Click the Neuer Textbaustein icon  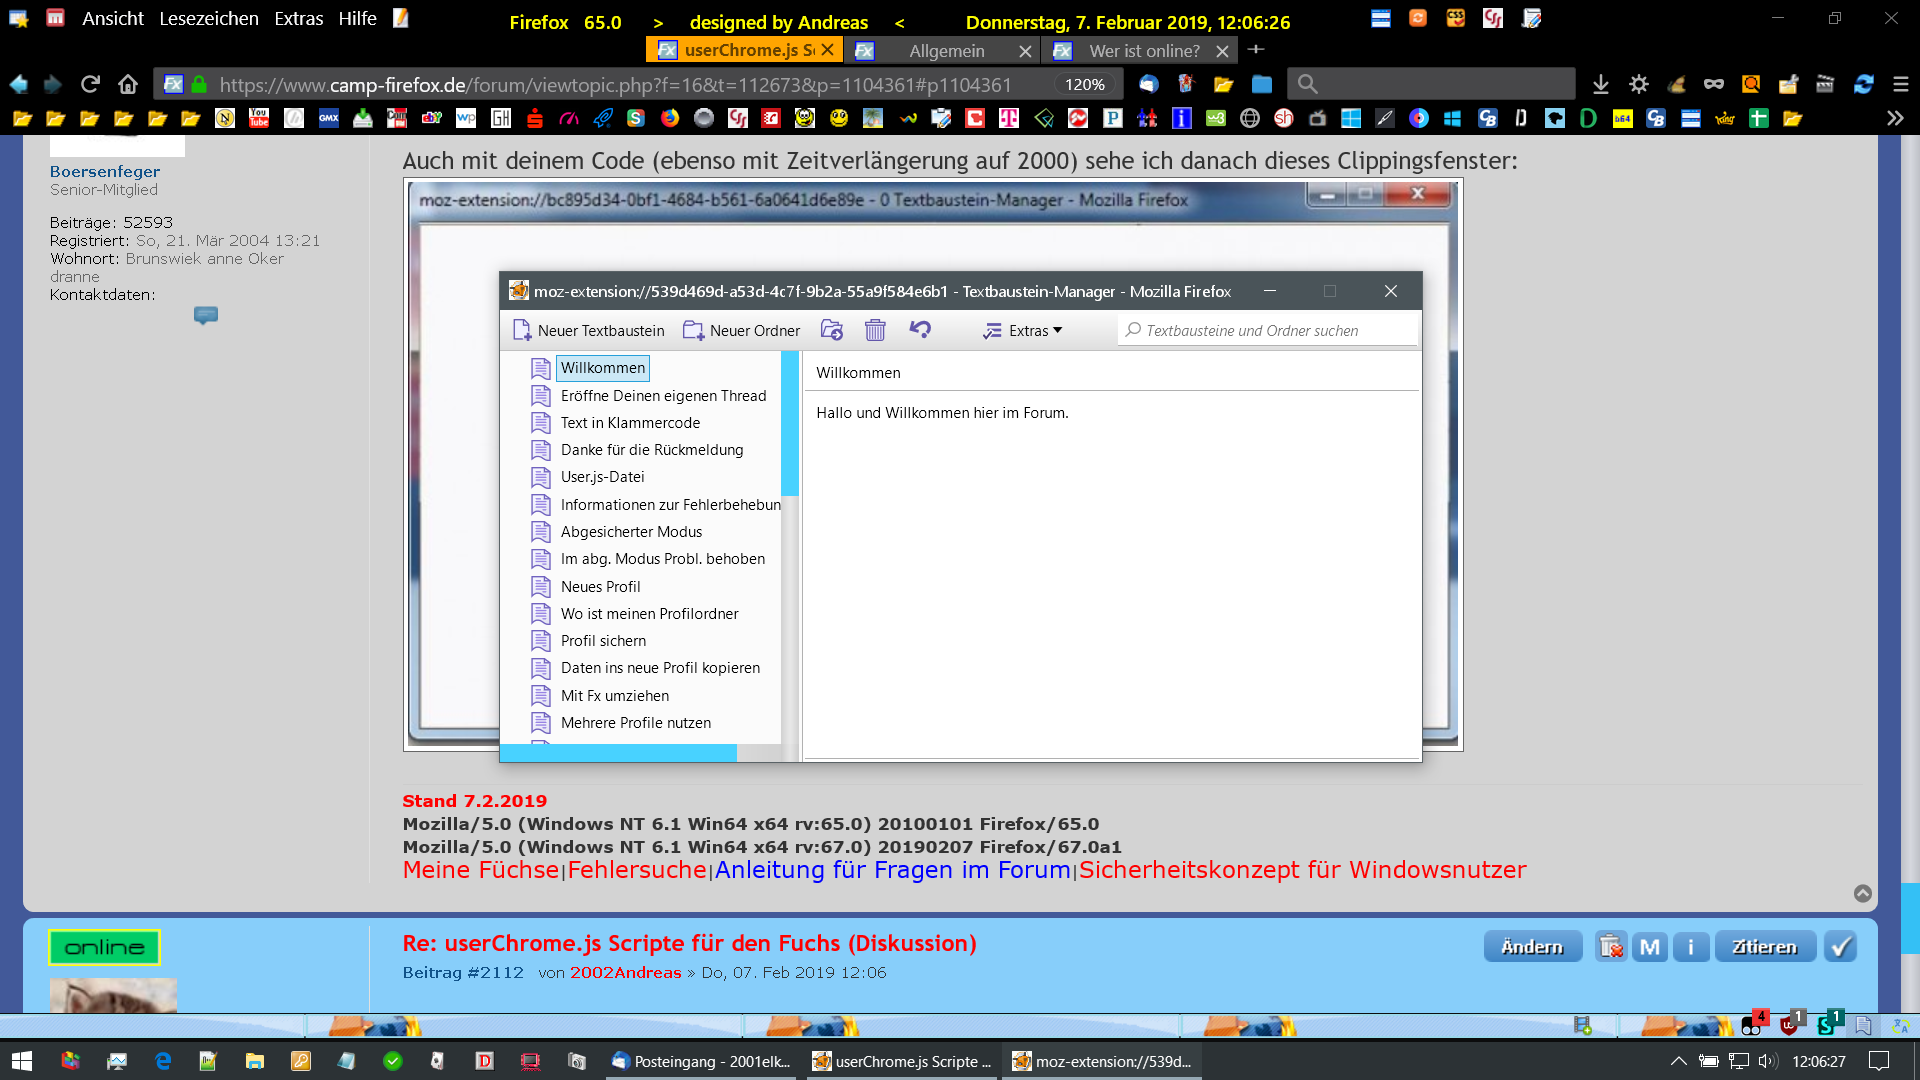522,330
